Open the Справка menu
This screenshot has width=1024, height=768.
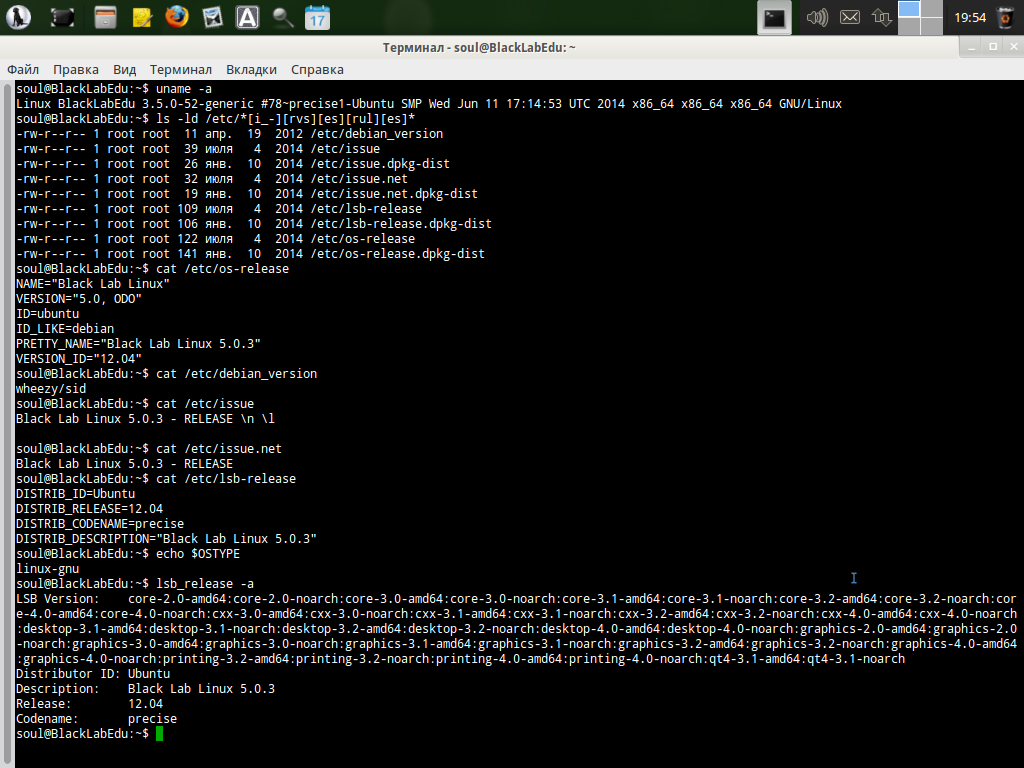coord(317,69)
